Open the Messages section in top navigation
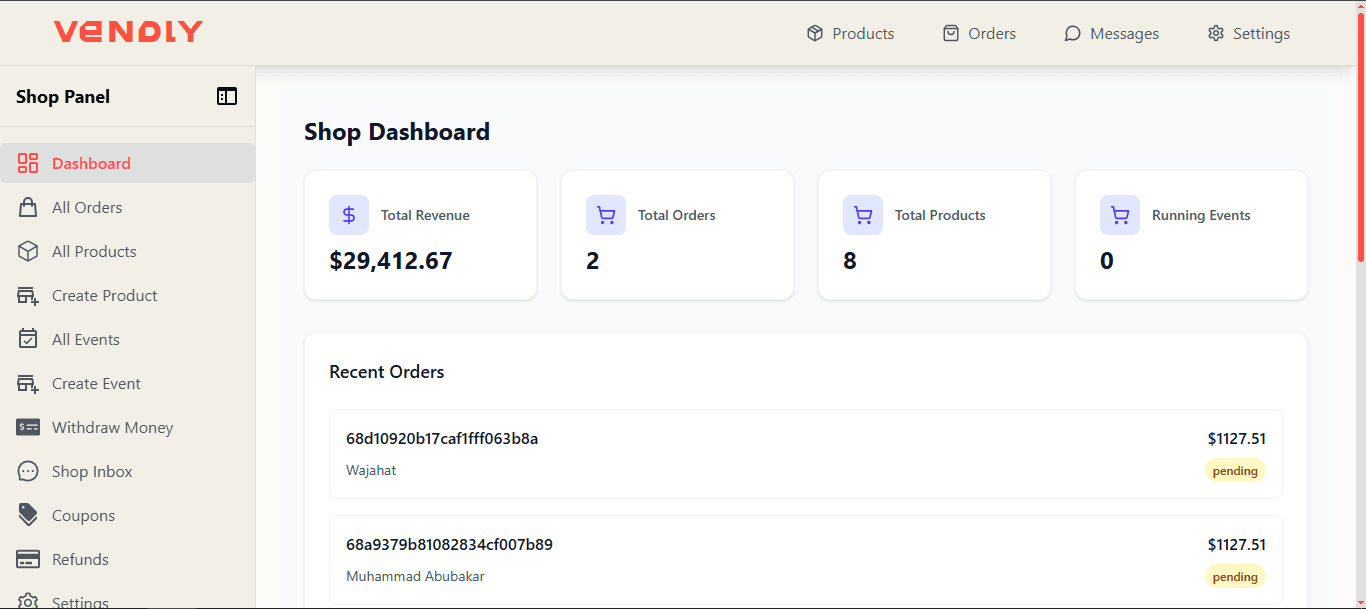The image size is (1366, 609). [1111, 33]
